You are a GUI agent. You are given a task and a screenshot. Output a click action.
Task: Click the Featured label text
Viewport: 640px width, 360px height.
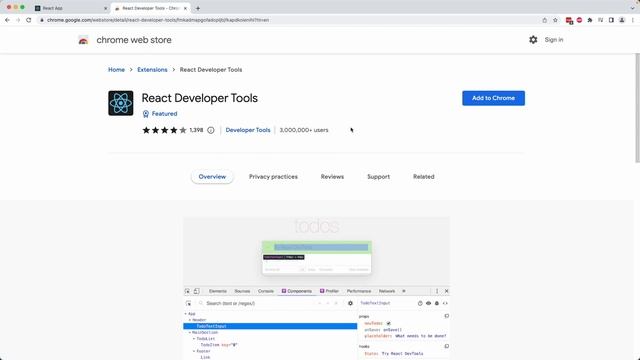pos(164,114)
